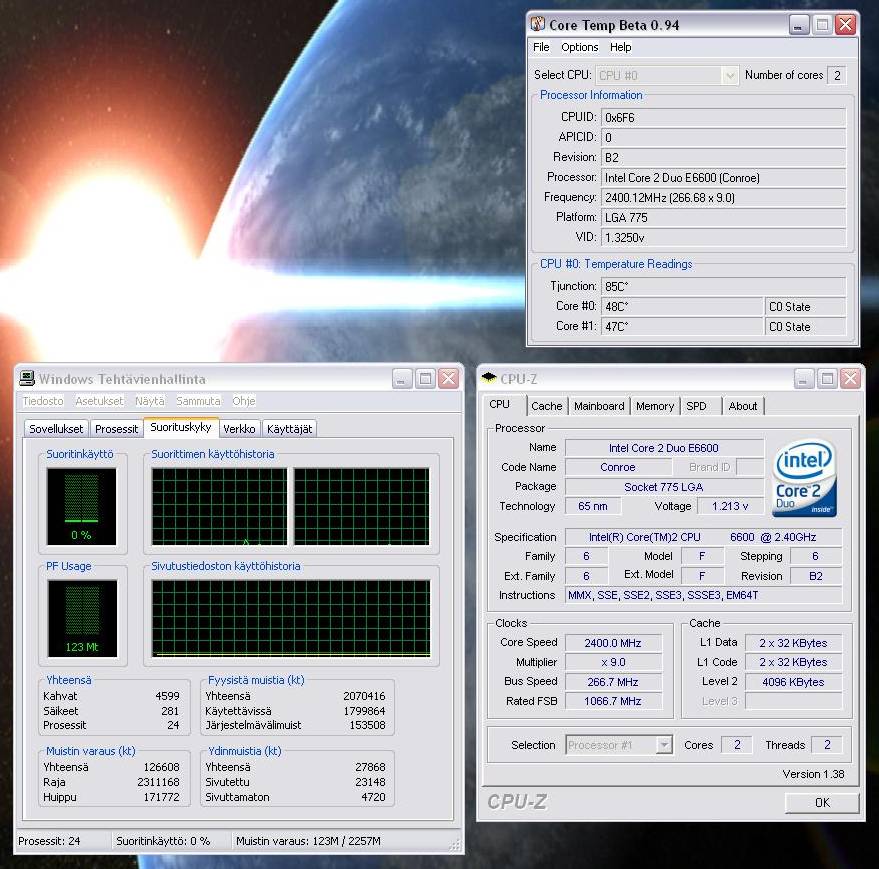This screenshot has height=869, width=879.
Task: Open the Prosessit tab in Task Manager
Action: pos(117,429)
